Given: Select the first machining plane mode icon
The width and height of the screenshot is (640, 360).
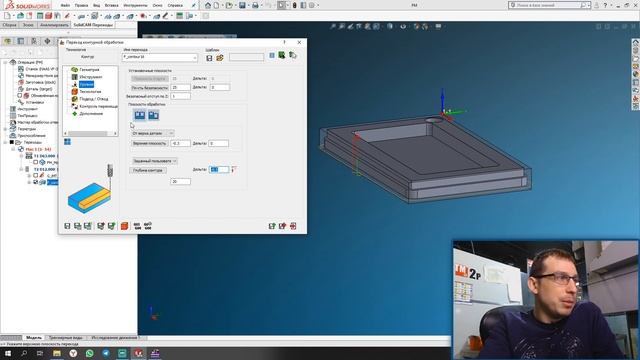Looking at the screenshot, I should click(140, 115).
